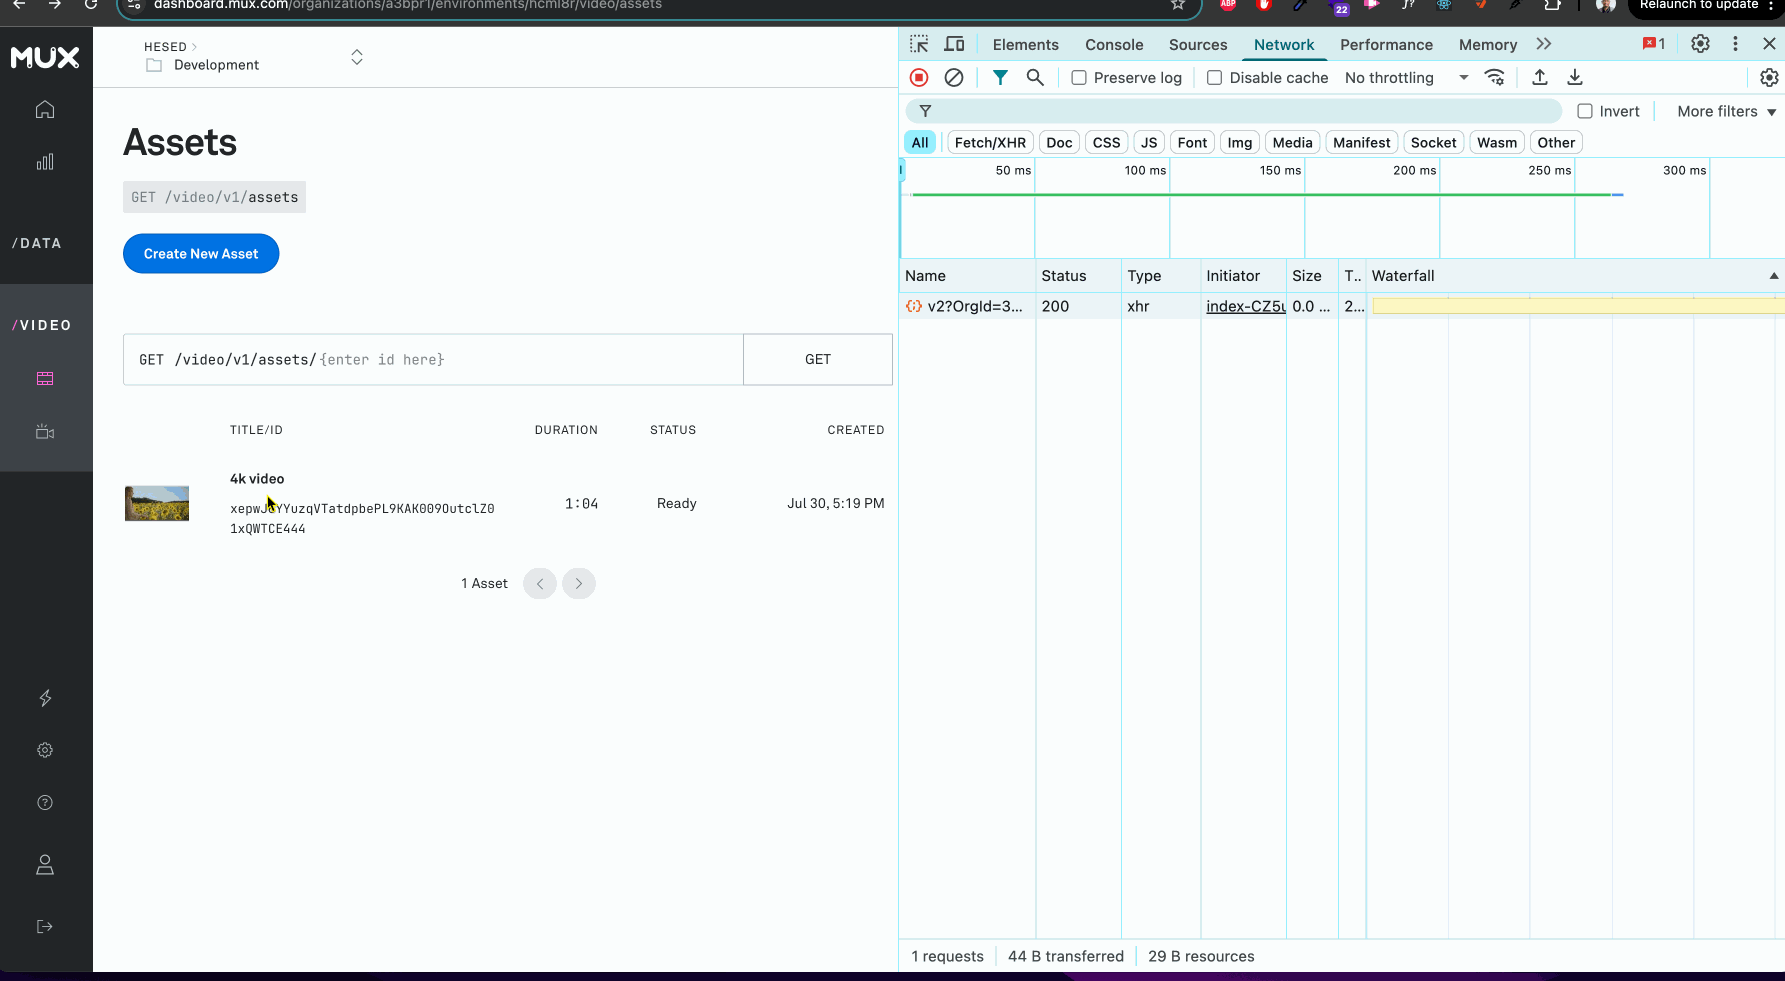Show more DevTools tabs chevron

coord(1544,44)
